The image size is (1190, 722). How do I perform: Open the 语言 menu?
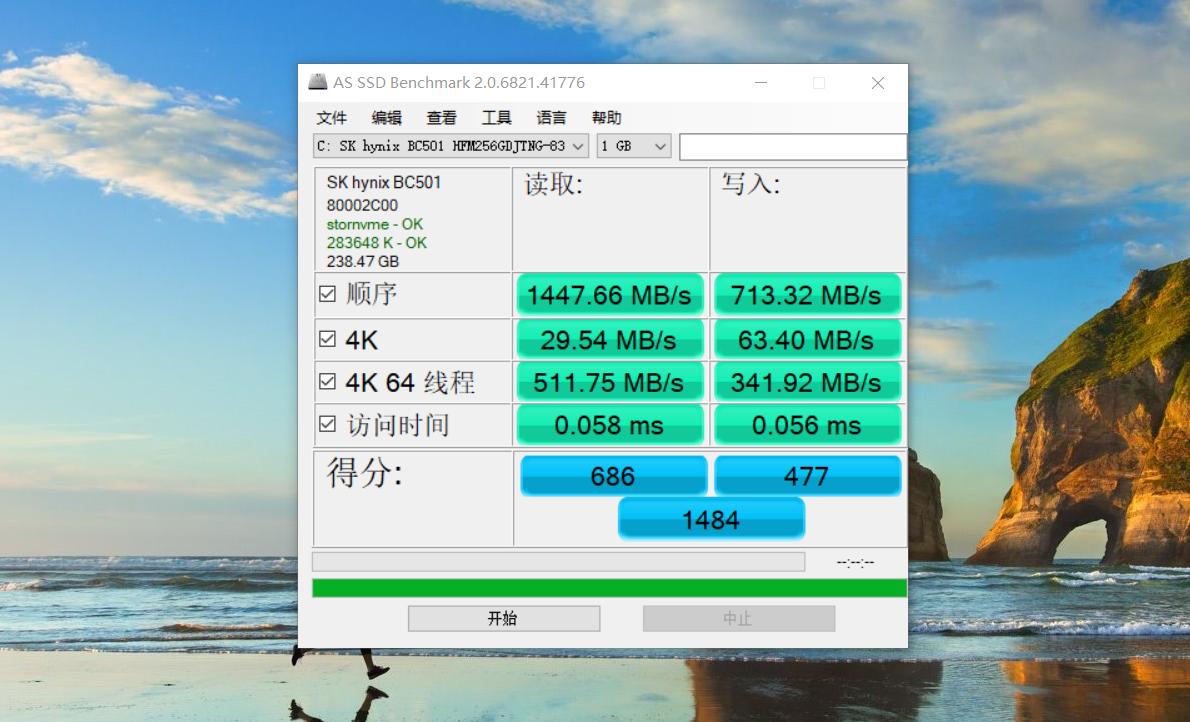click(x=551, y=118)
